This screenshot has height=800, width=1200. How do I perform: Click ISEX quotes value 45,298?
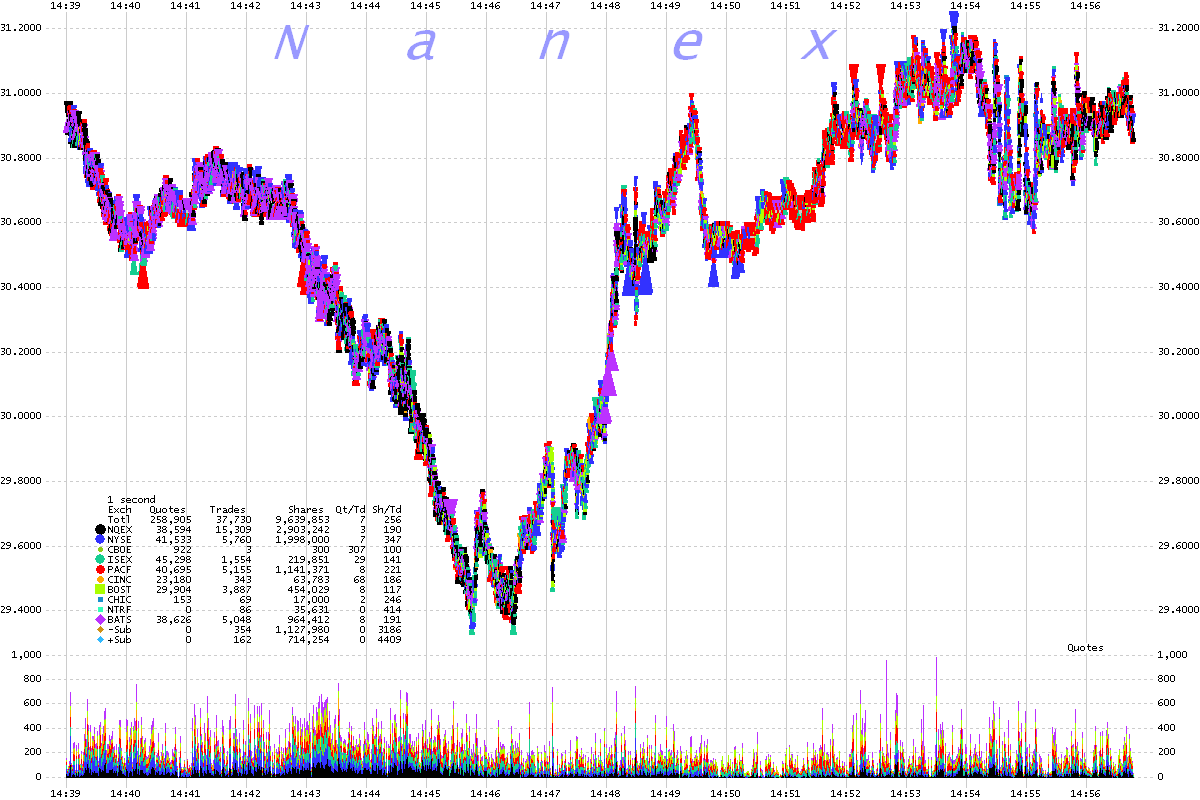click(173, 559)
